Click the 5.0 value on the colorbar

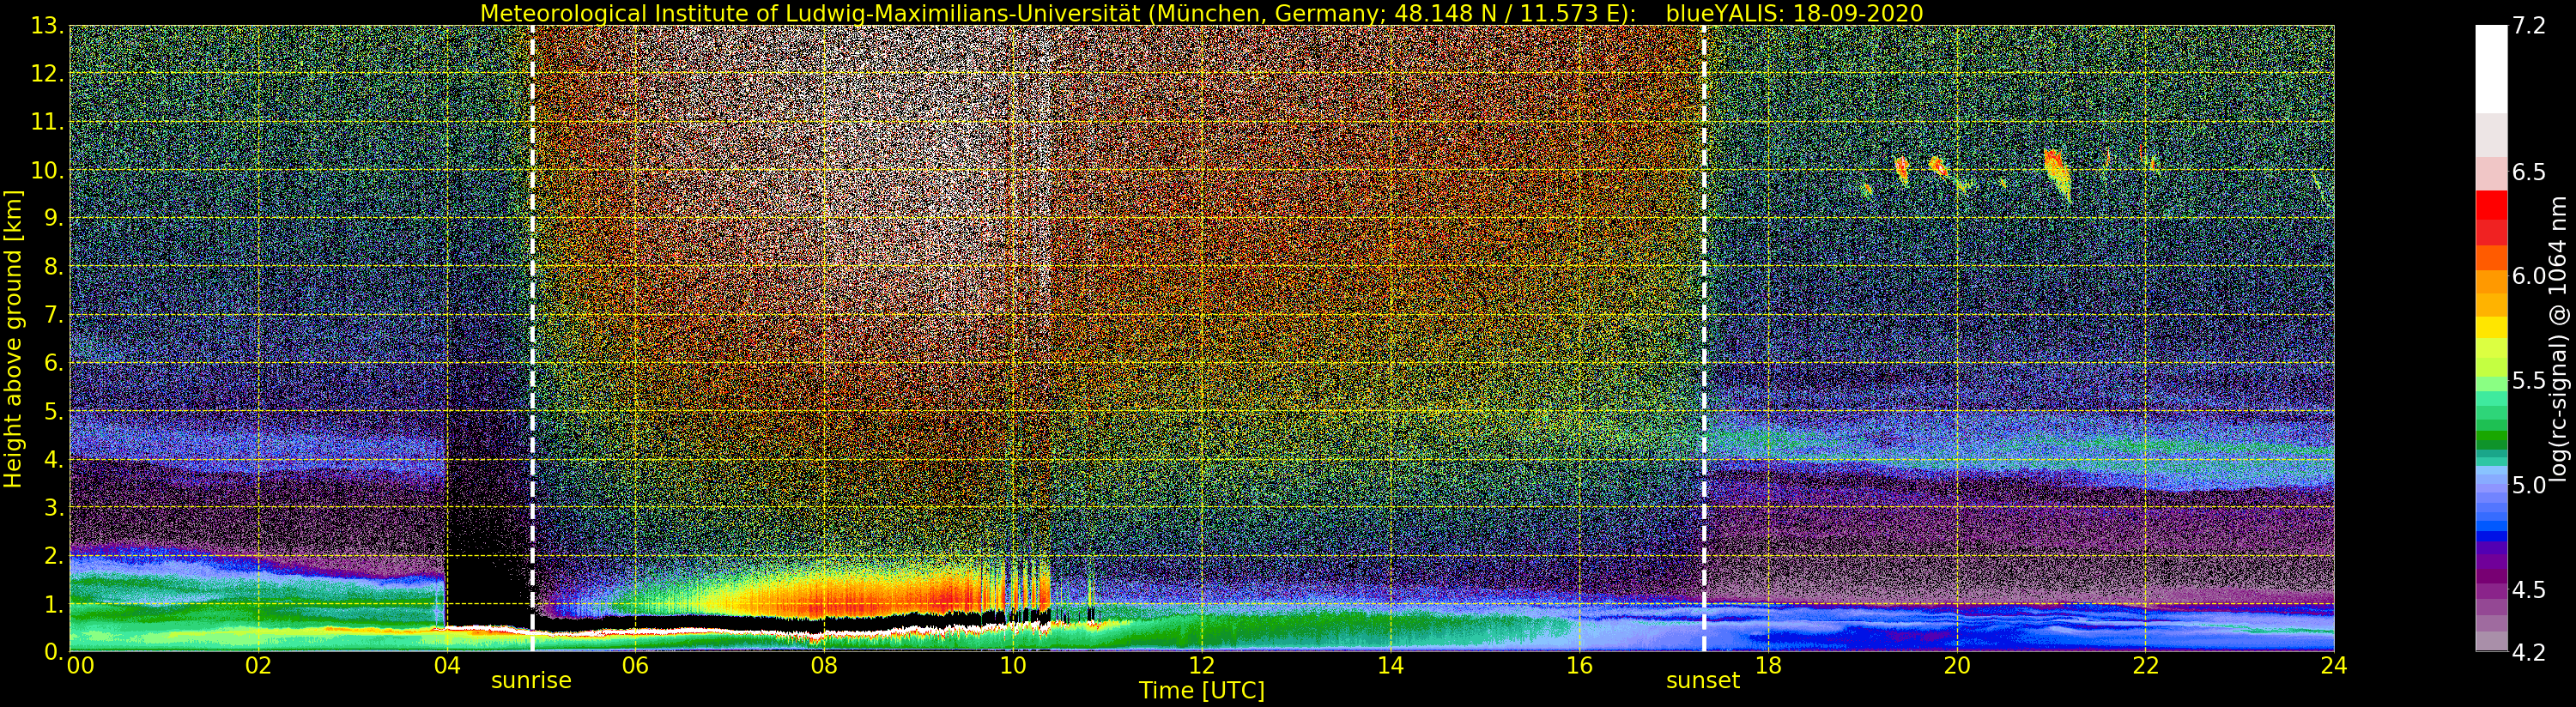[2528, 485]
